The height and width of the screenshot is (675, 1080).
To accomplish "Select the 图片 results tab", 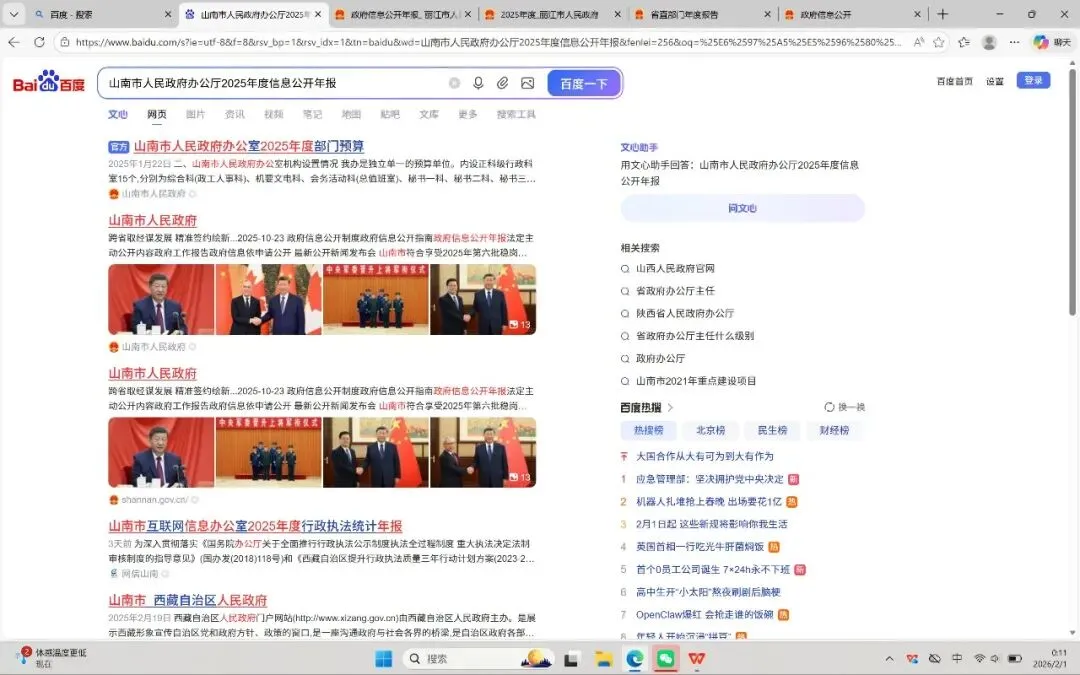I will tap(196, 114).
